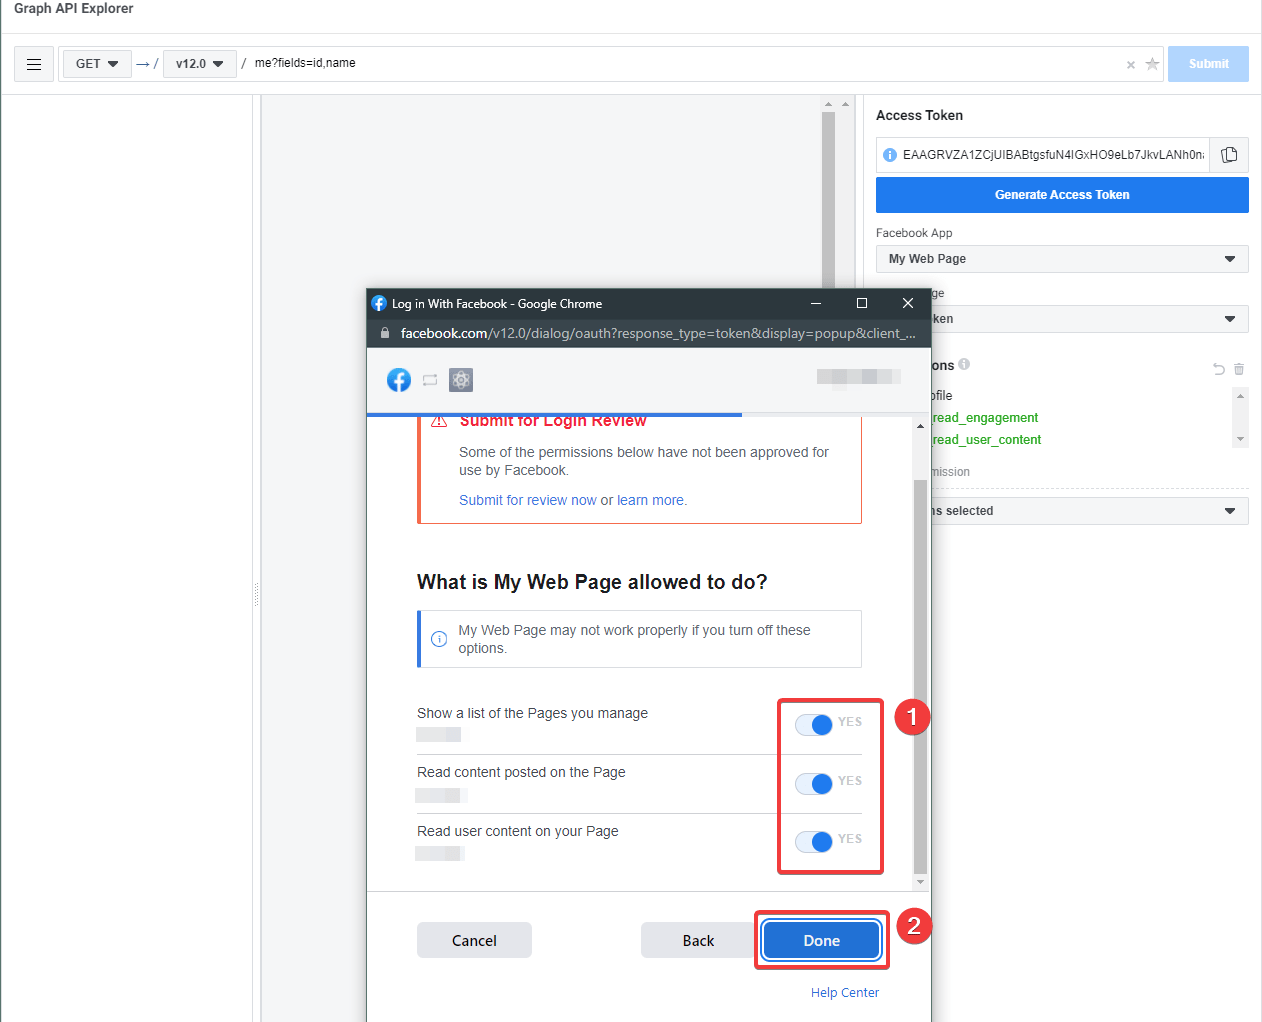Click permissions list scrollbar down arrow

point(1240,439)
